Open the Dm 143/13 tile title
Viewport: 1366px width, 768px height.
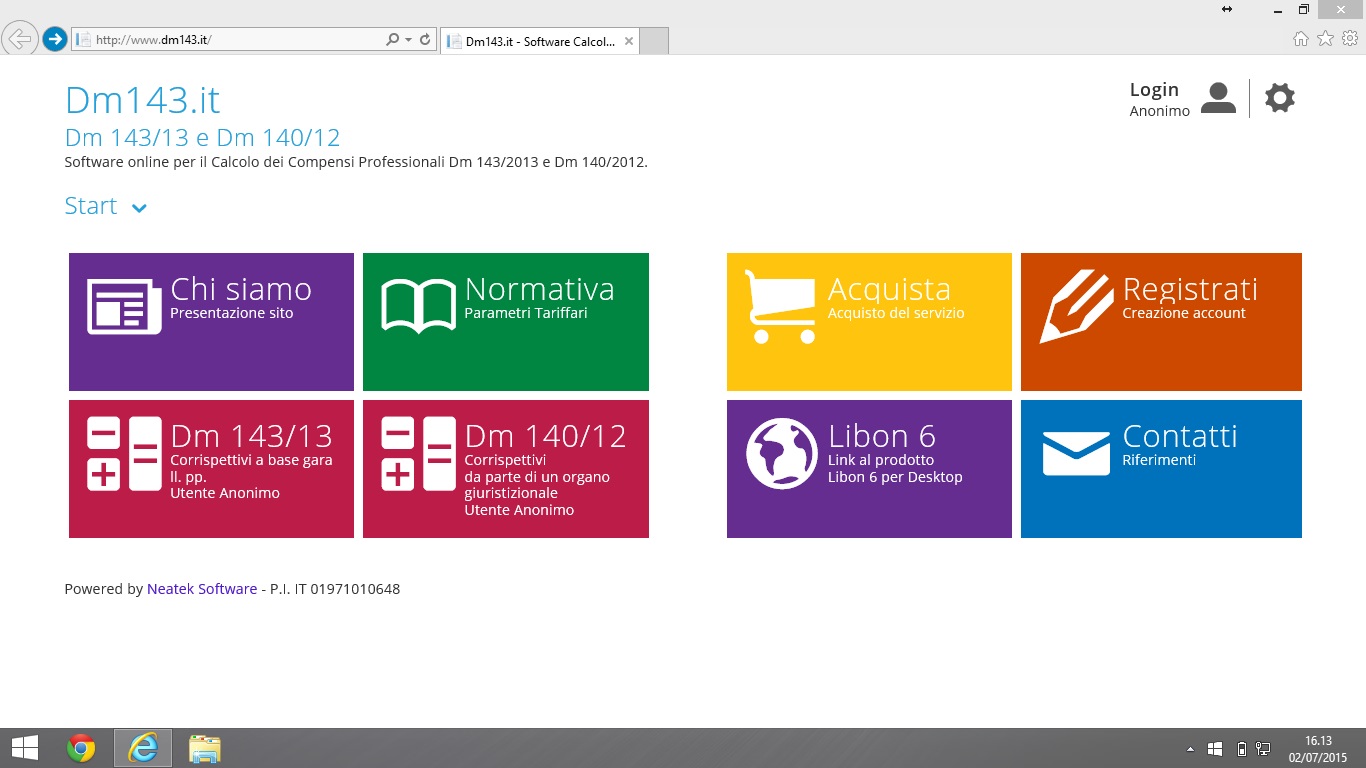[x=251, y=436]
